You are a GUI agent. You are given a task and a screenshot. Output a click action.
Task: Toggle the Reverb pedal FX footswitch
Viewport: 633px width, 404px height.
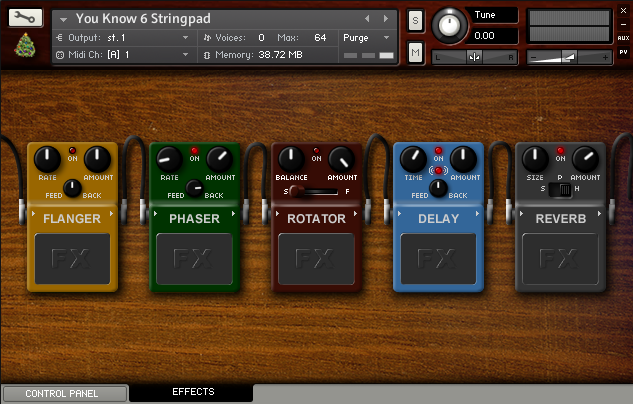click(560, 260)
